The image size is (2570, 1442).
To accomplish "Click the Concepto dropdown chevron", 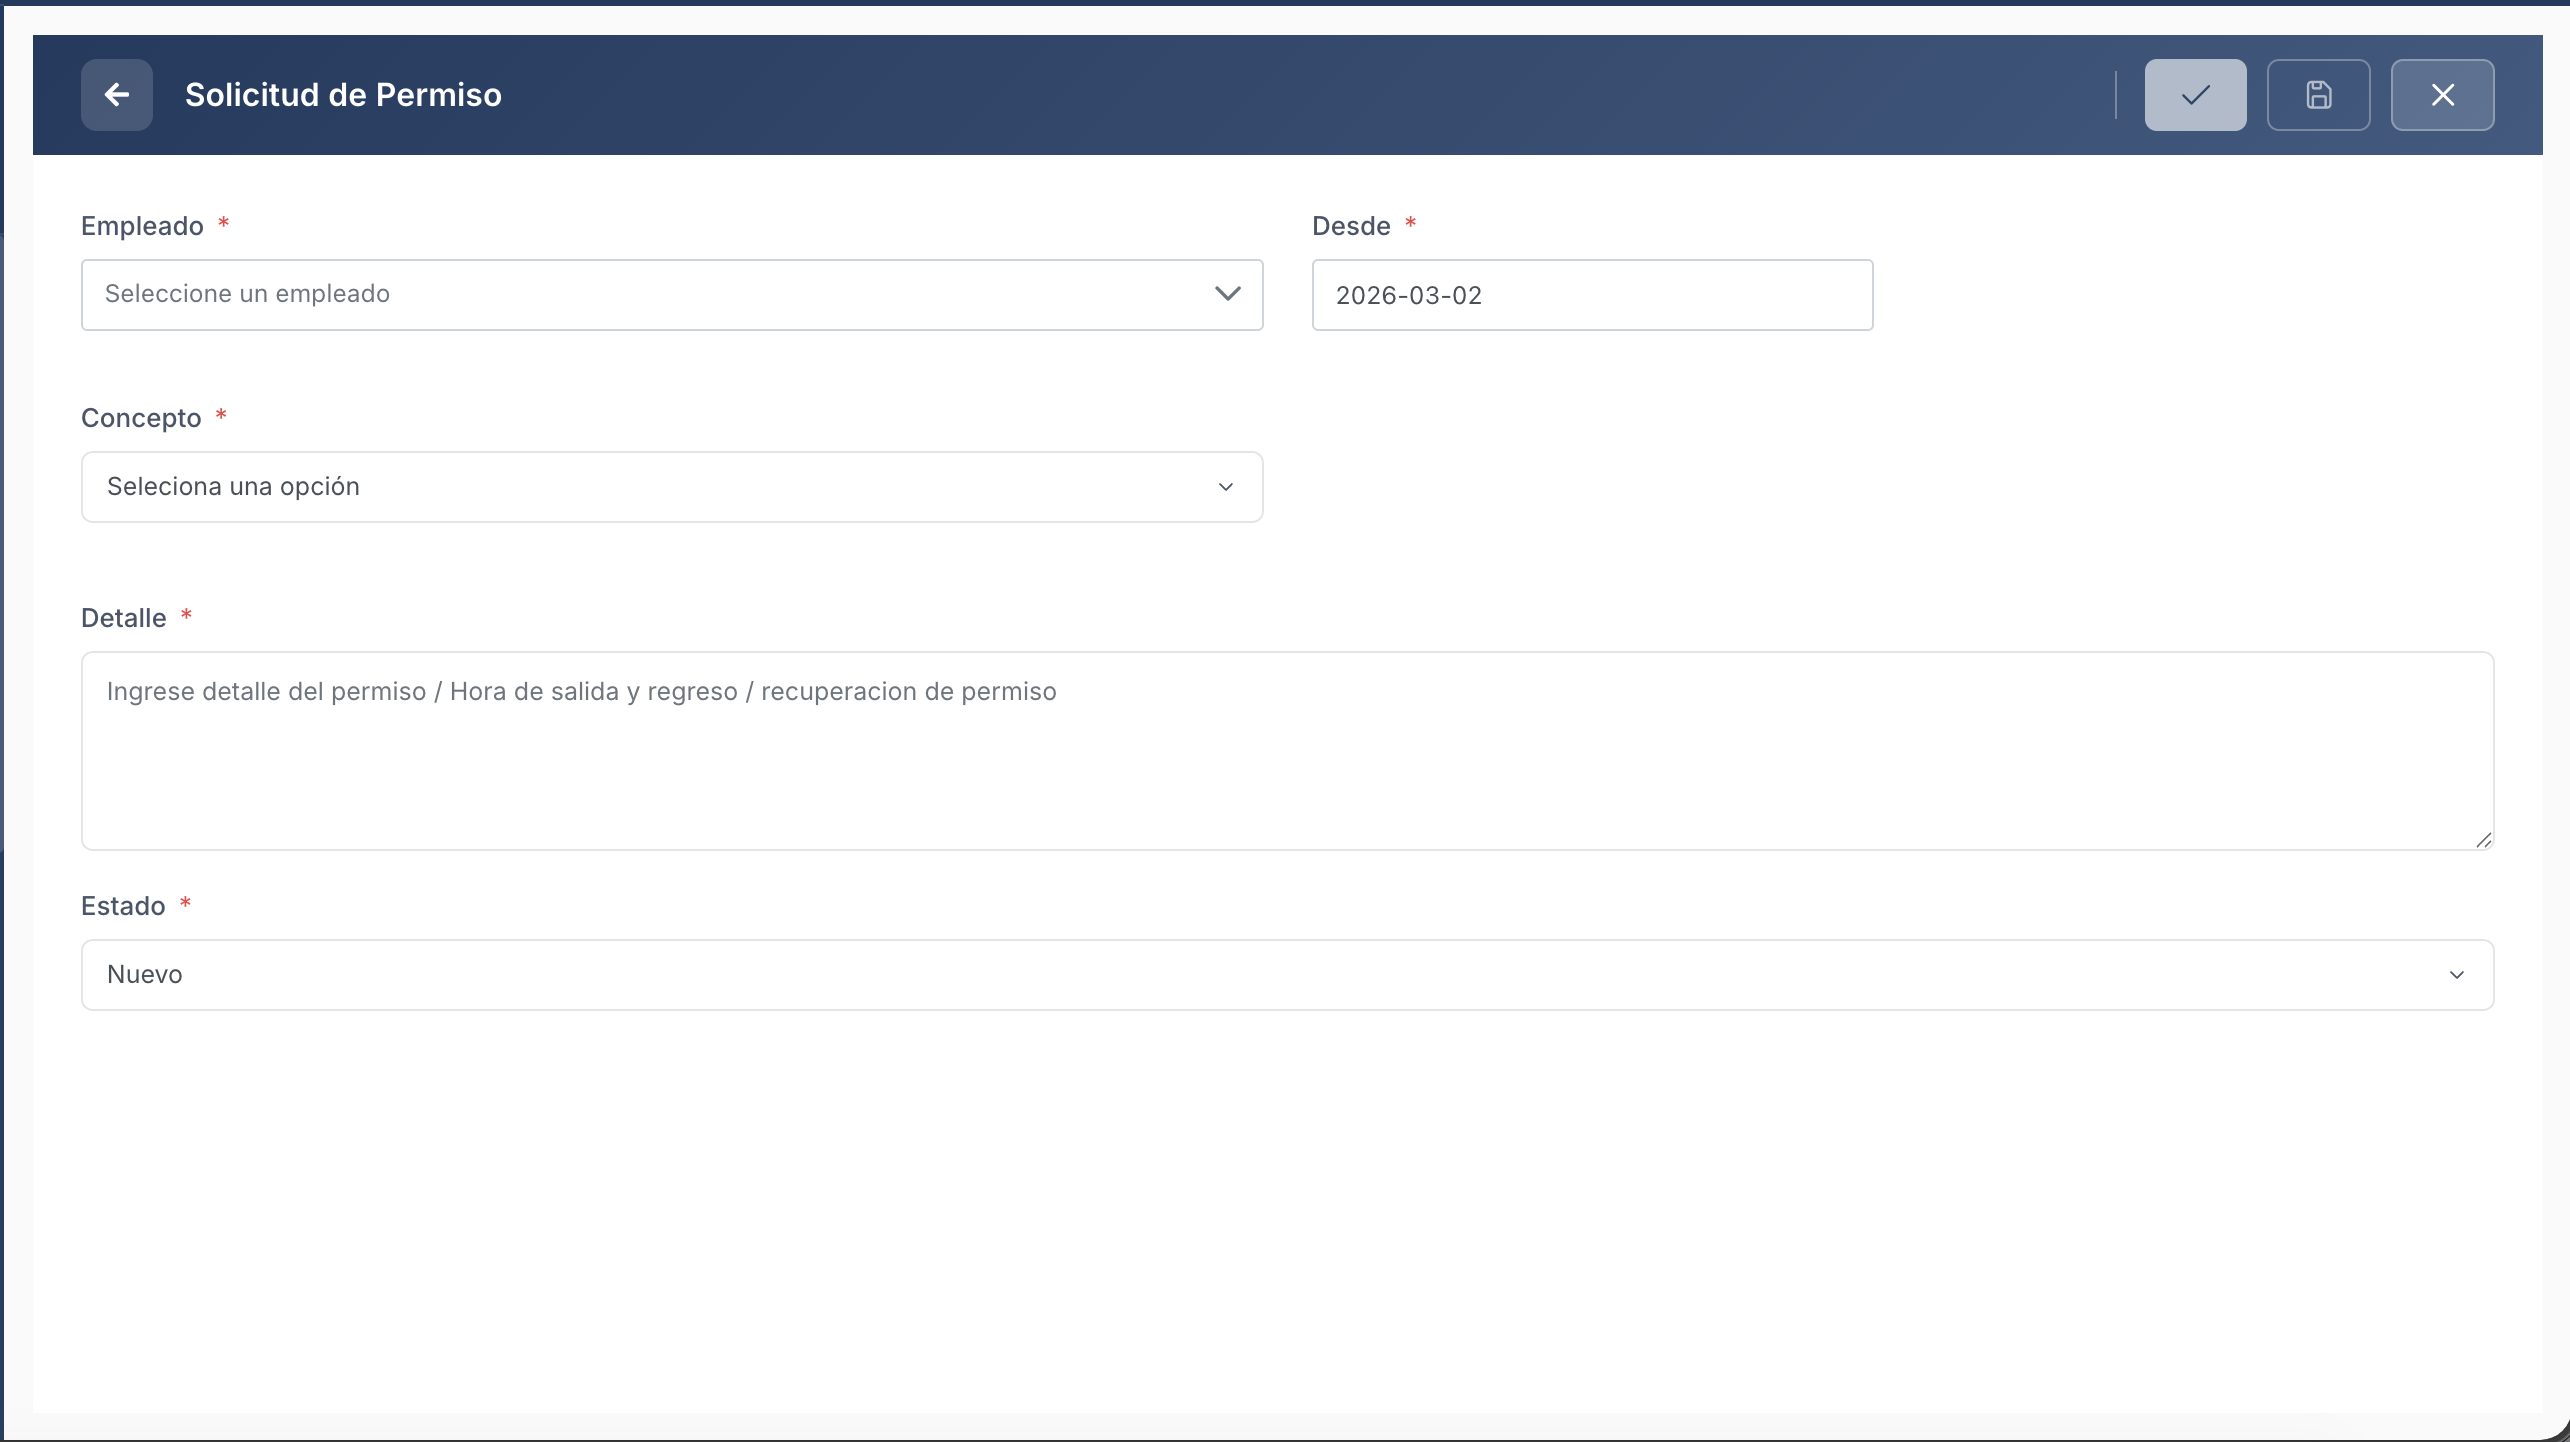I will click(x=1225, y=487).
